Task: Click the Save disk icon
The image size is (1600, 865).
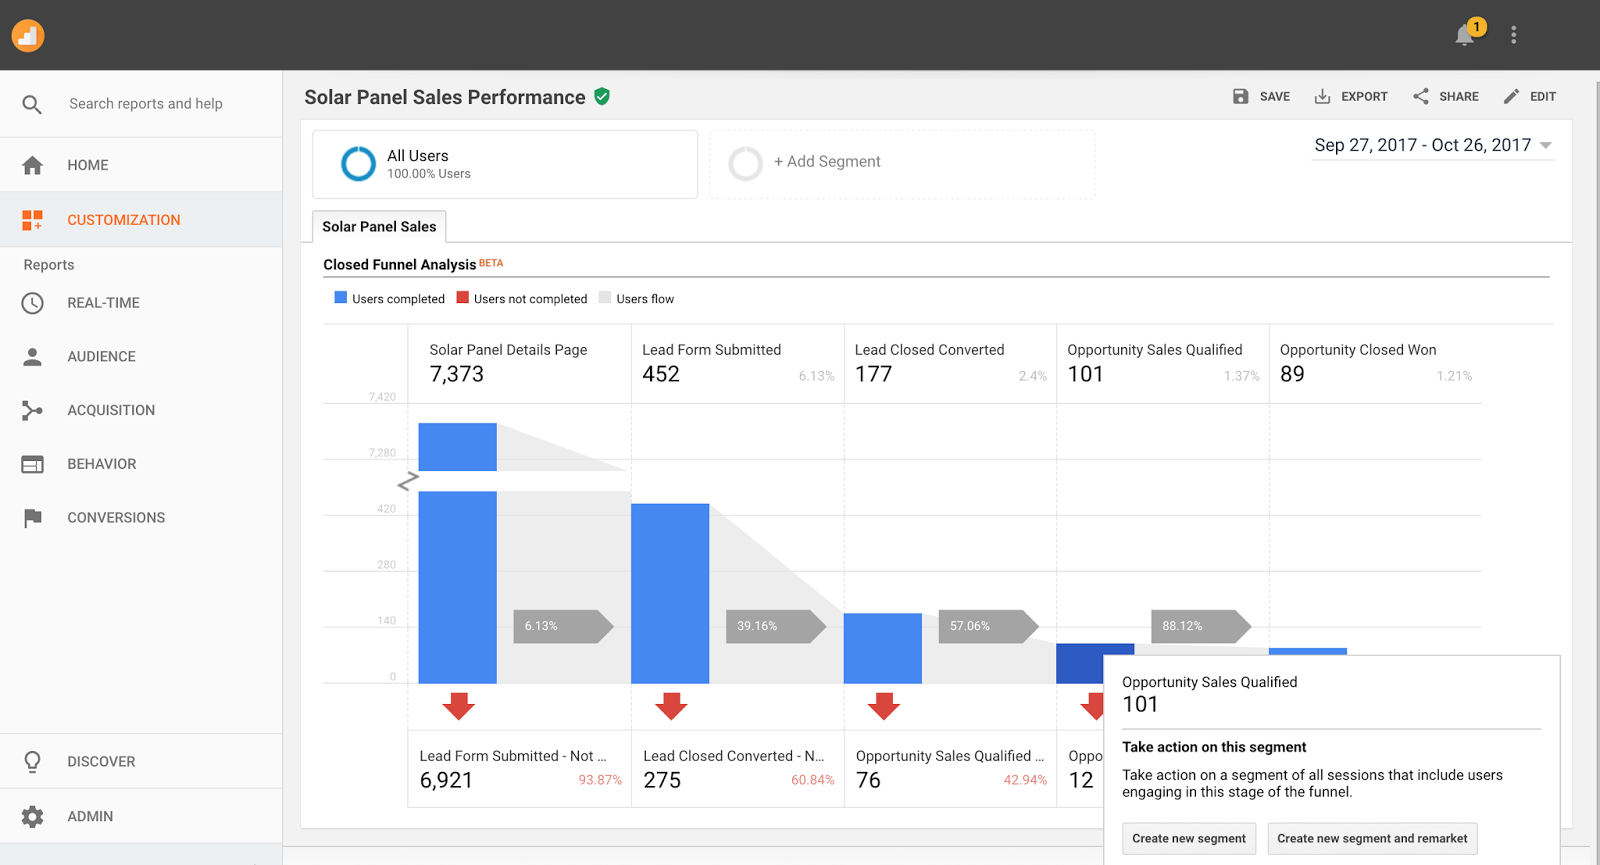Action: (x=1240, y=97)
